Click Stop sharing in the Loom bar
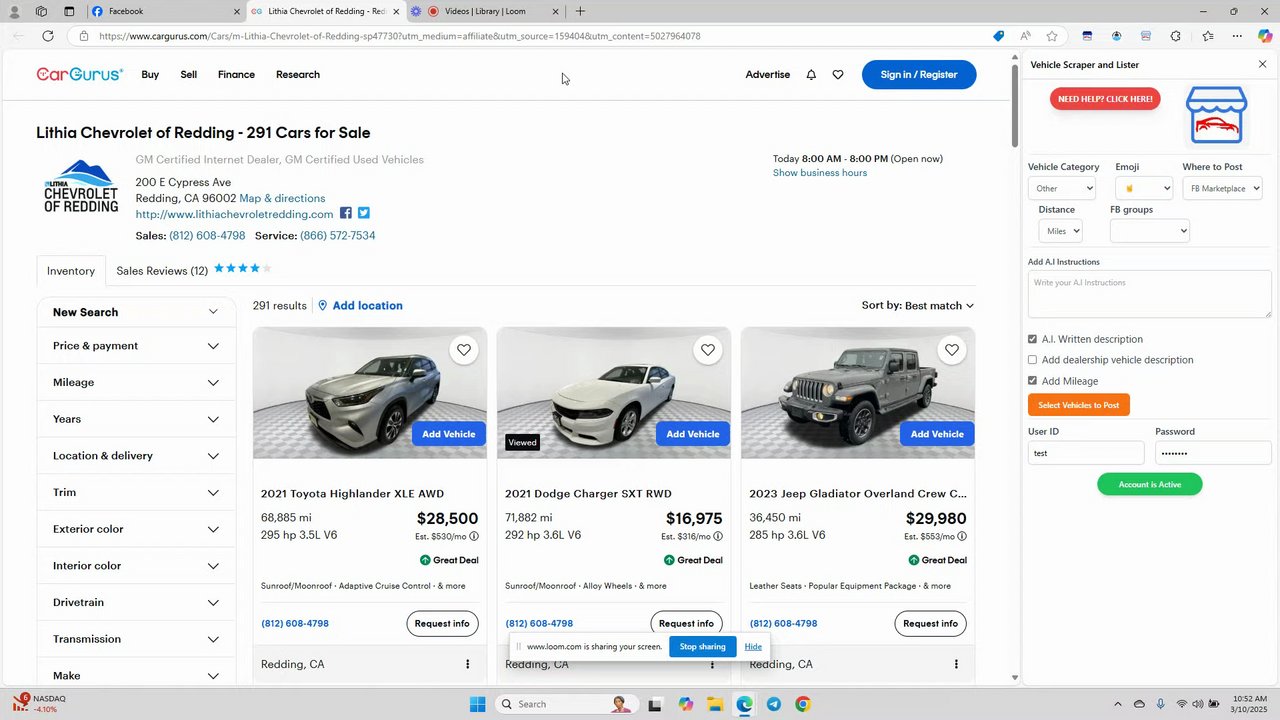The width and height of the screenshot is (1280, 720). tap(703, 647)
